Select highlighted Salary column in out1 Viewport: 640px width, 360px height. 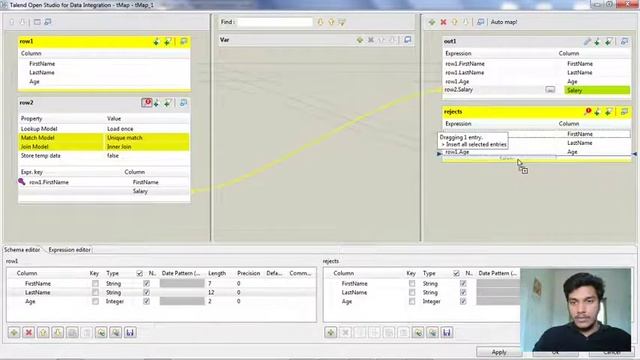[597, 90]
